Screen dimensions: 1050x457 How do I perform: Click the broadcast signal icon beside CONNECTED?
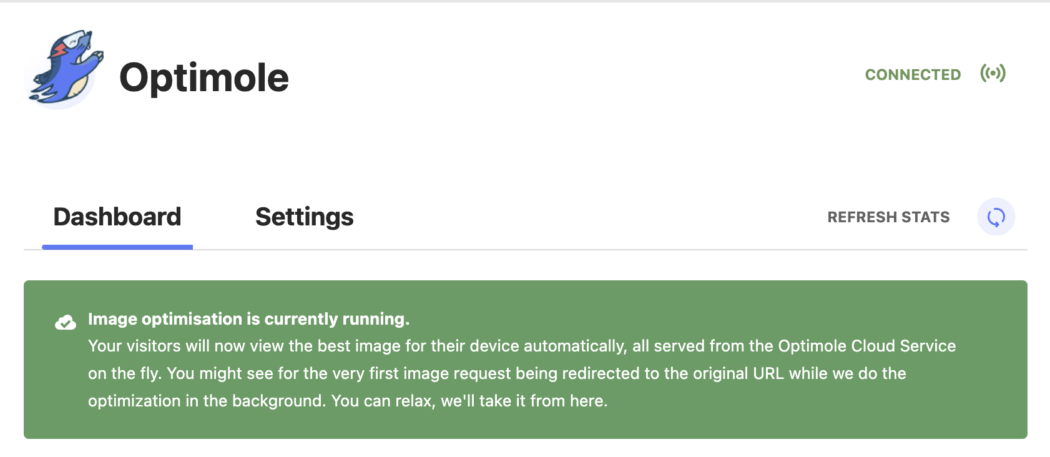point(993,74)
